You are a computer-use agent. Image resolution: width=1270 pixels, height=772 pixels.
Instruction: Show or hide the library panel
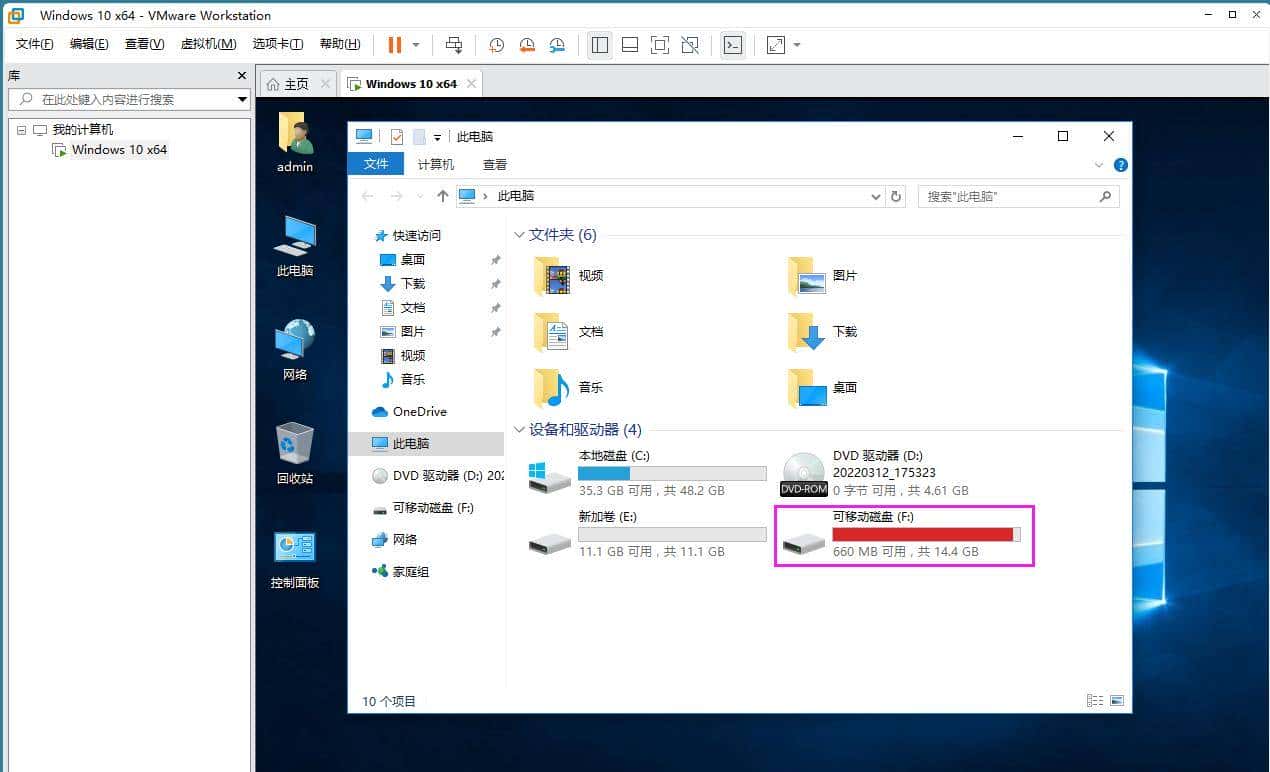pos(599,45)
